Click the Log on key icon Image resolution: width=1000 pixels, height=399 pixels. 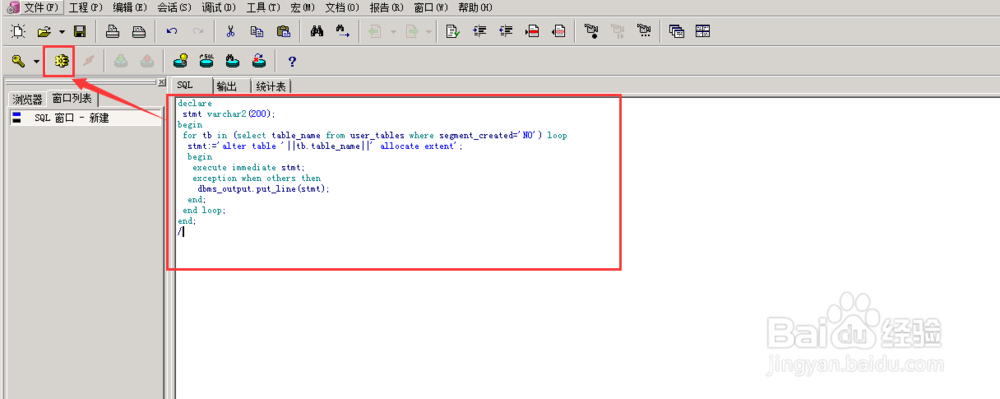click(x=18, y=61)
